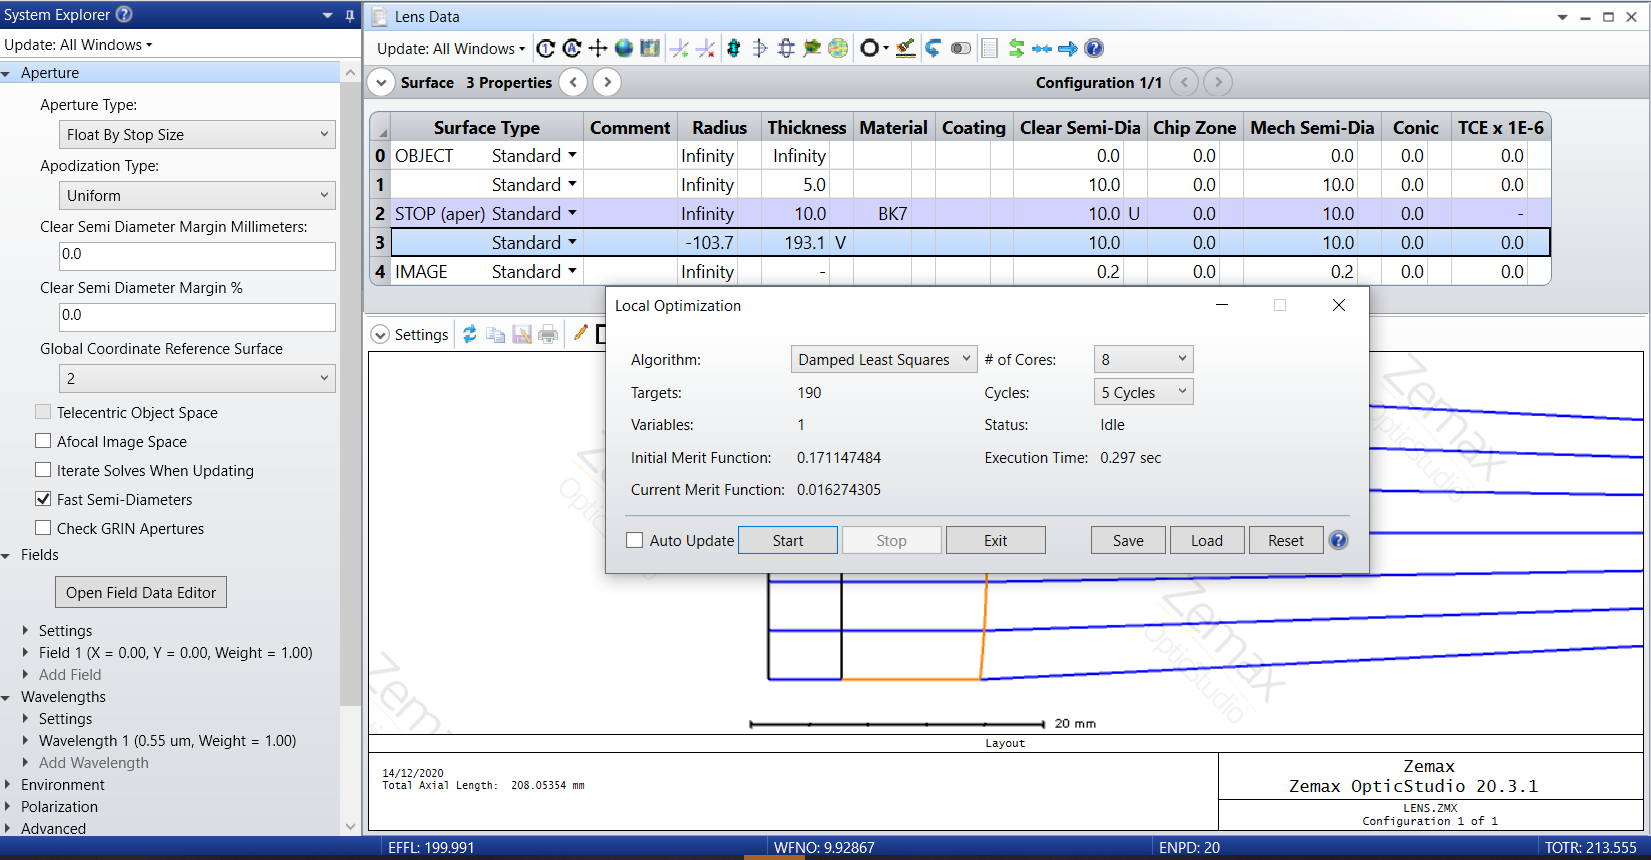Viewport: 1651px width, 860px height.
Task: Click the blue help icon in Lens Data toolbar
Action: (x=1094, y=48)
